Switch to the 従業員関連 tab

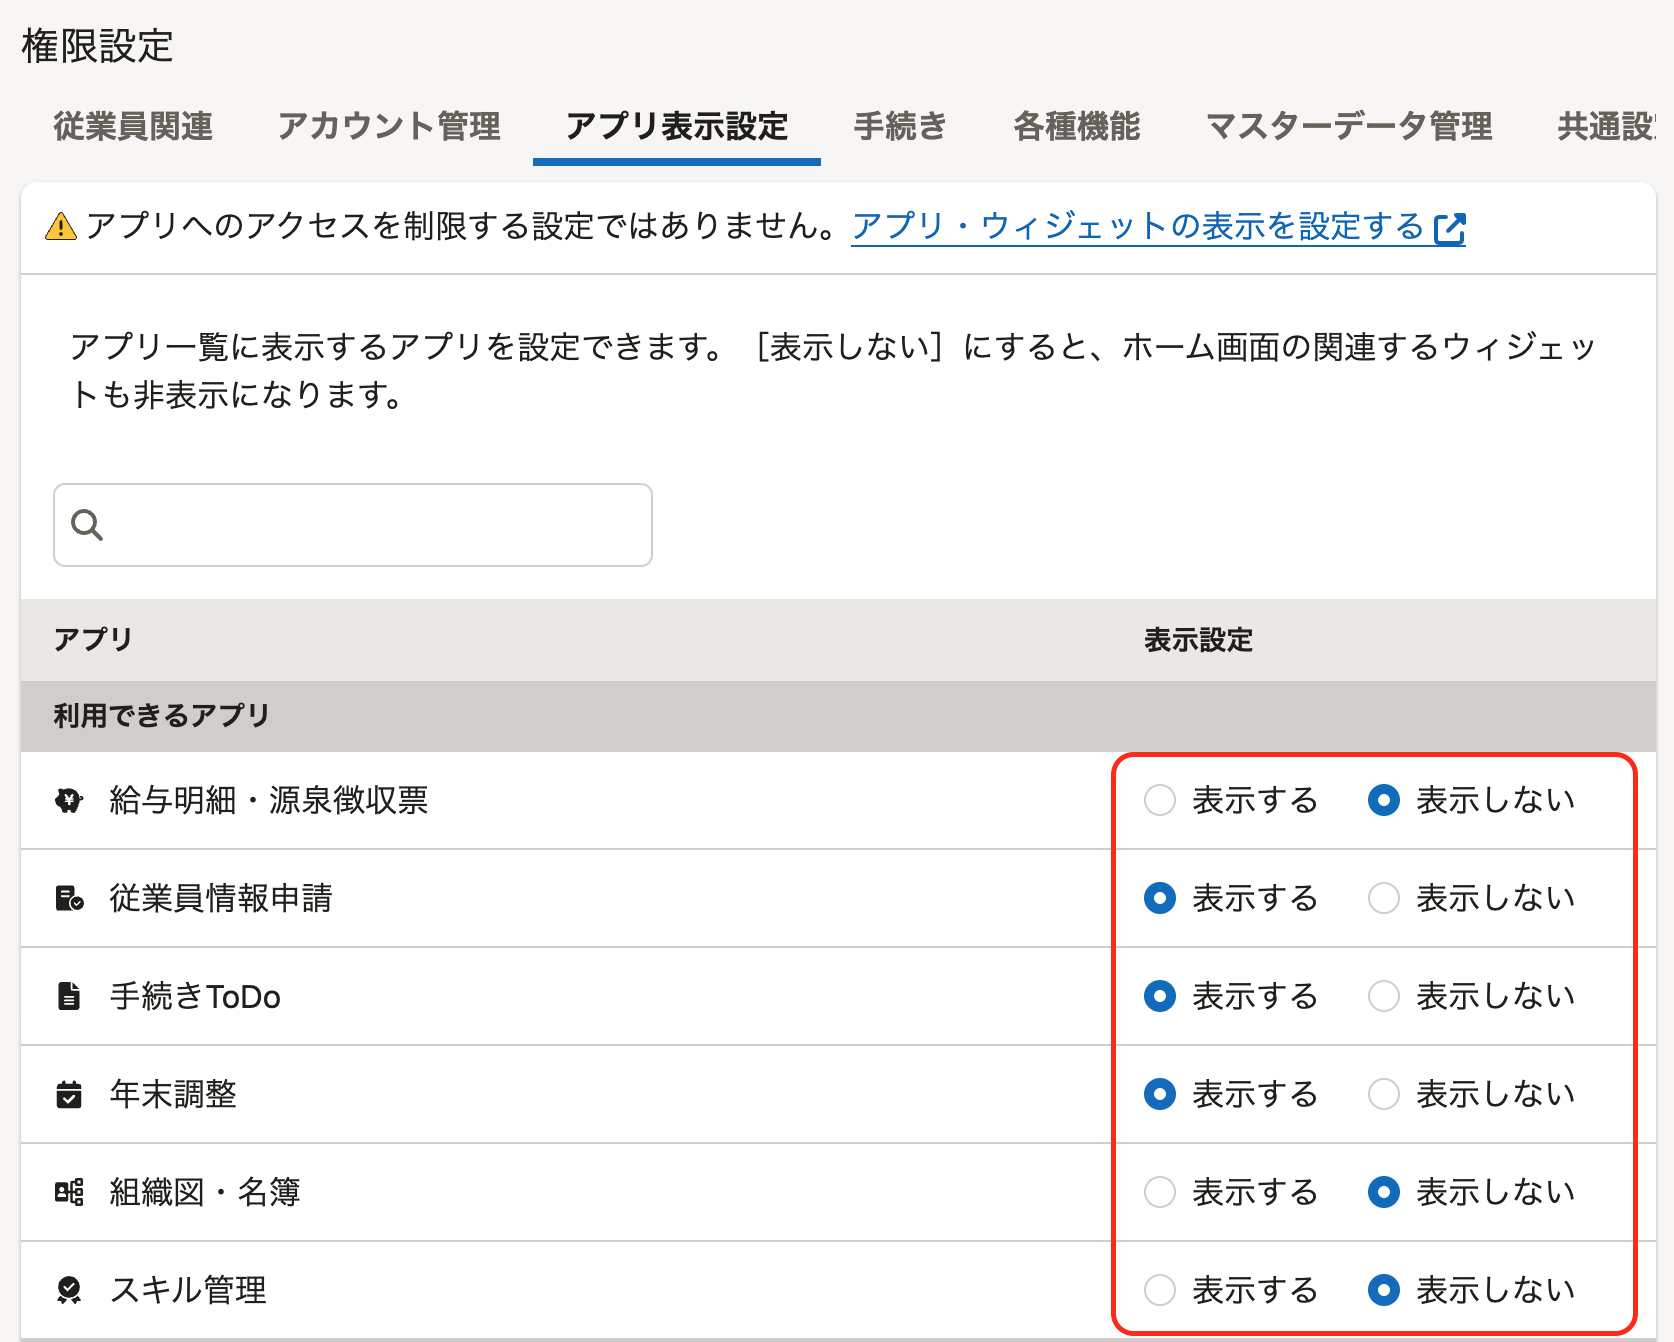pos(133,126)
